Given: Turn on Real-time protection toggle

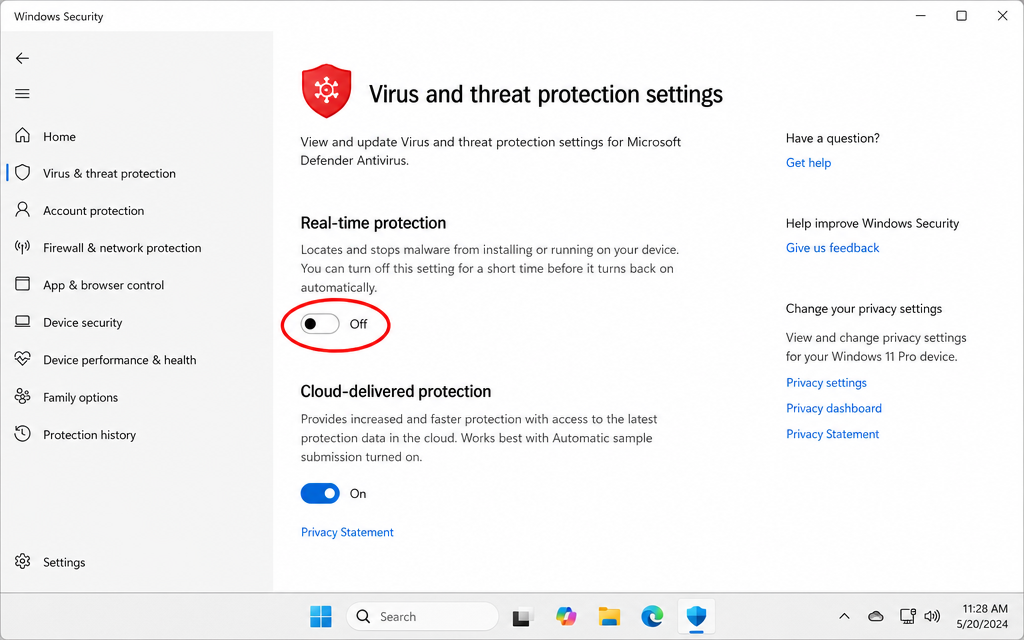Looking at the screenshot, I should [320, 324].
